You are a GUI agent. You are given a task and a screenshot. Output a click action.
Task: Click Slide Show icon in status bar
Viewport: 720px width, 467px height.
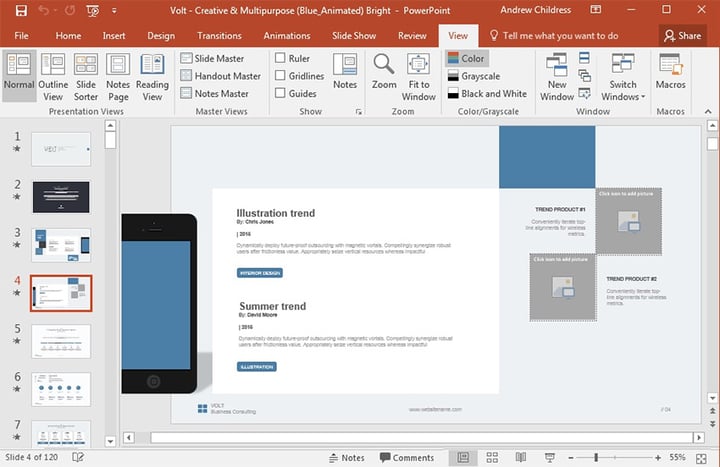click(550, 457)
